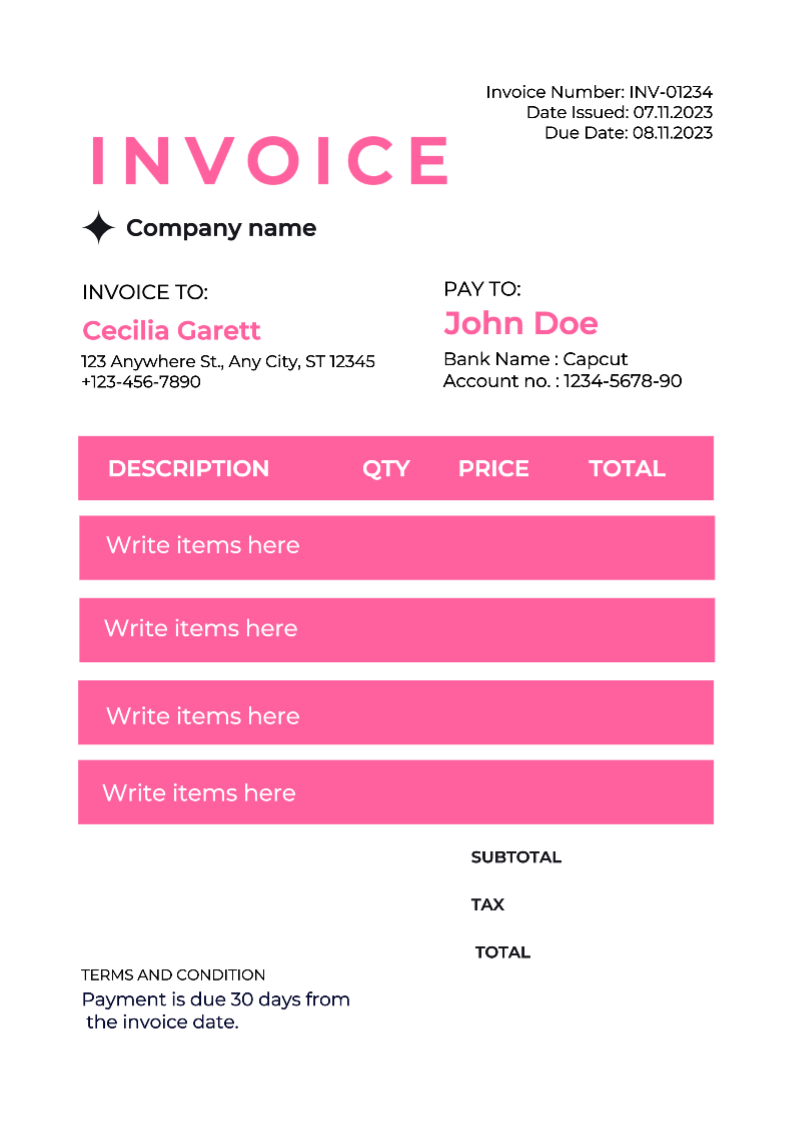Click the John Doe payee name
This screenshot has width=793, height=1122.
520,323
